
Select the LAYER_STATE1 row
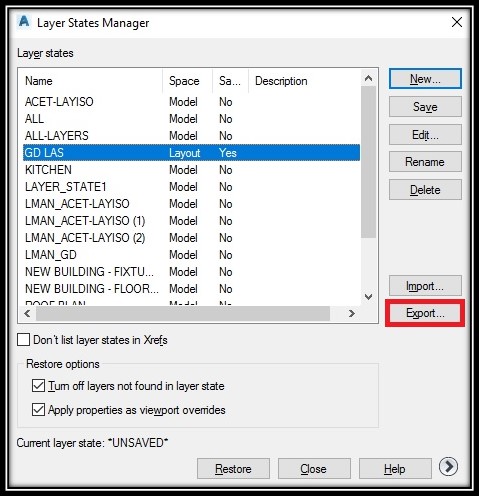point(191,187)
